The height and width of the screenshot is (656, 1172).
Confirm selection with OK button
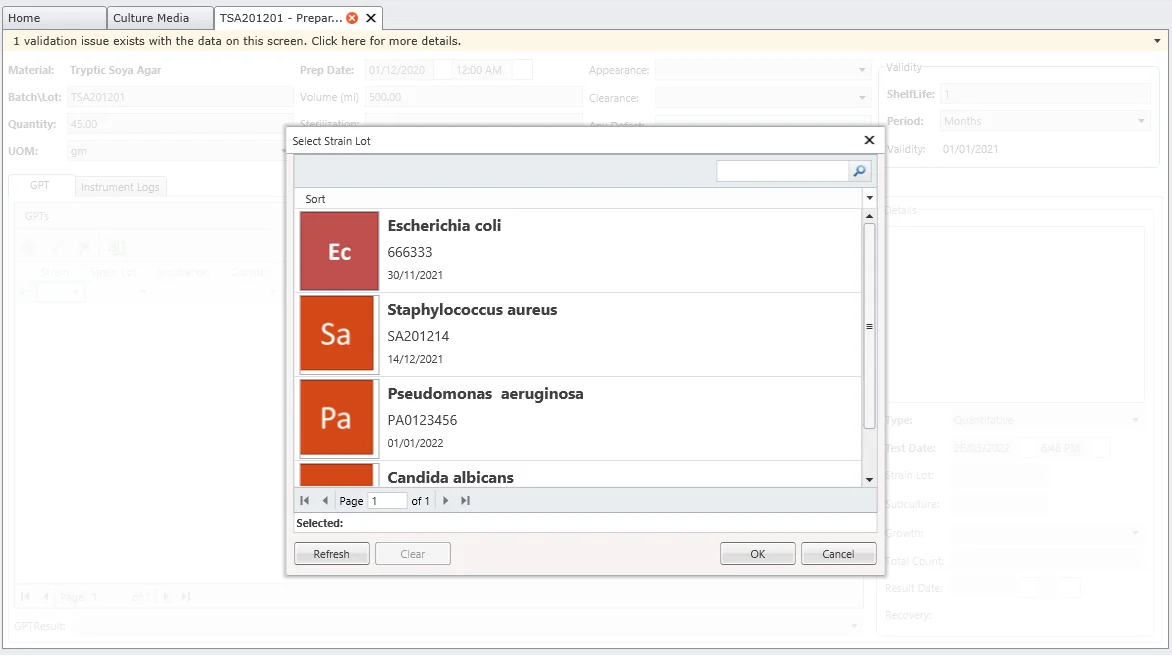tap(757, 554)
